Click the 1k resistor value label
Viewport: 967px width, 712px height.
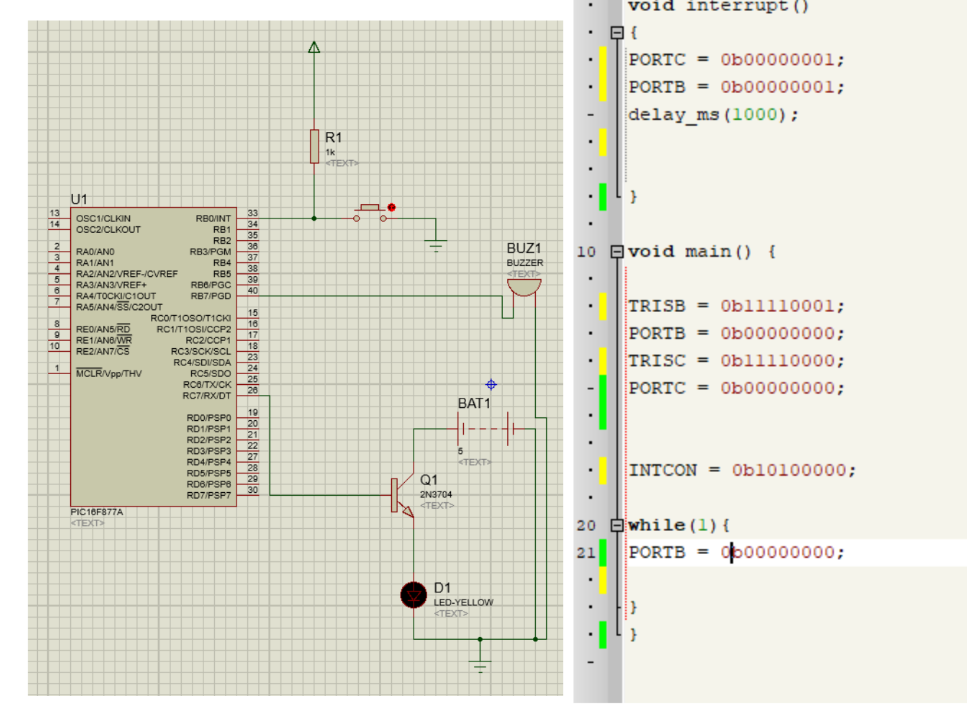(331, 152)
